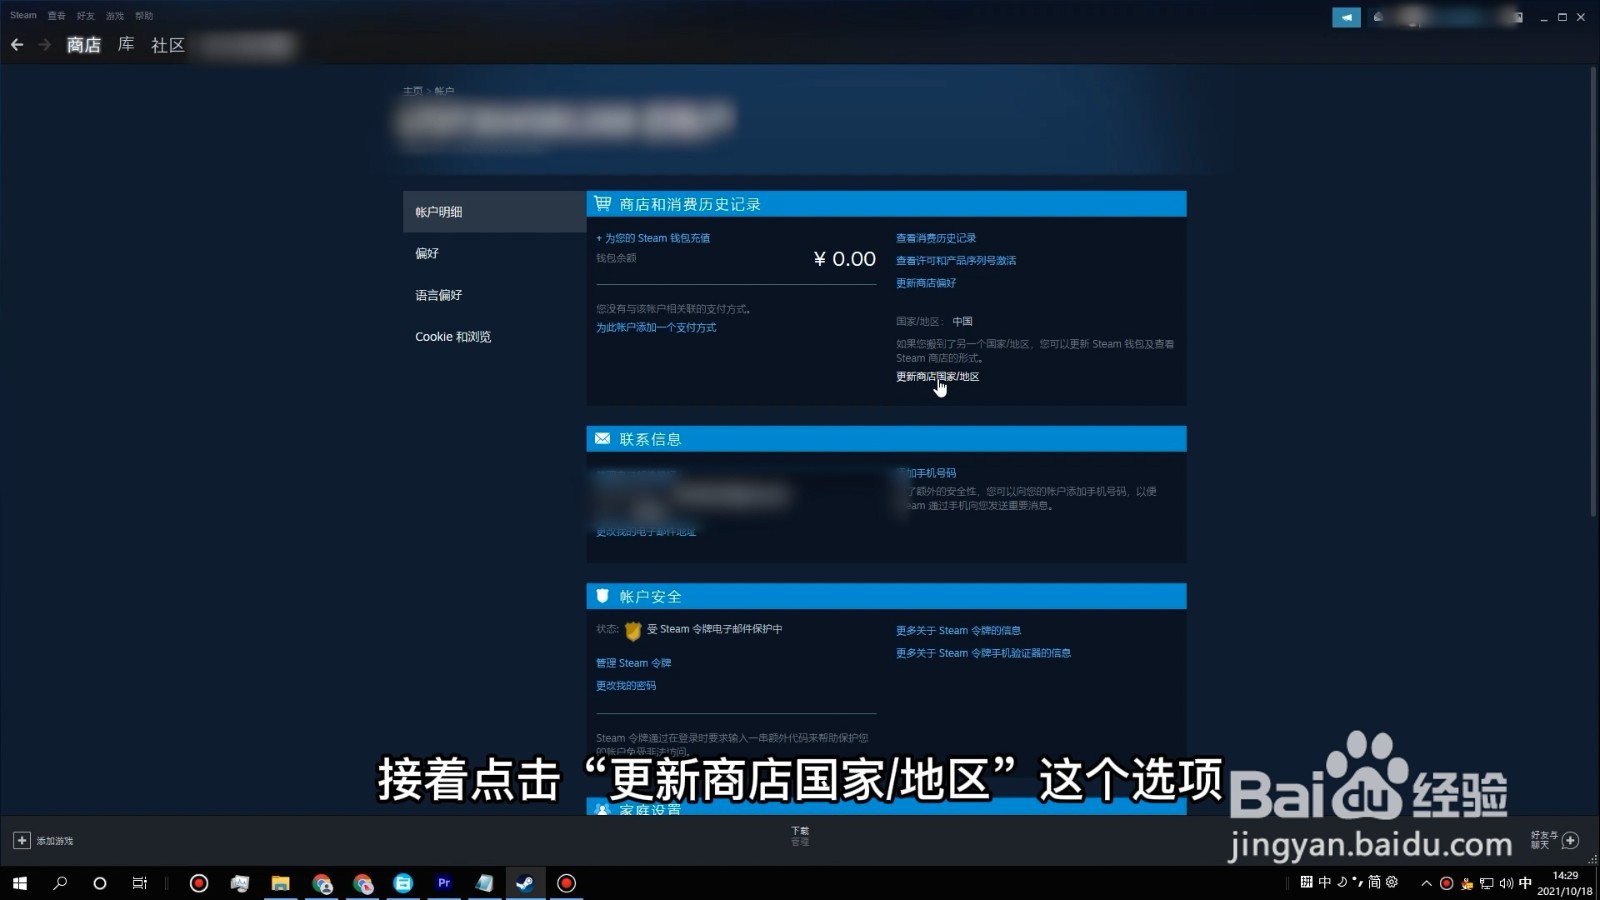Click 更新商店偏好 link
Screen dimensions: 1600x900
coord(926,283)
